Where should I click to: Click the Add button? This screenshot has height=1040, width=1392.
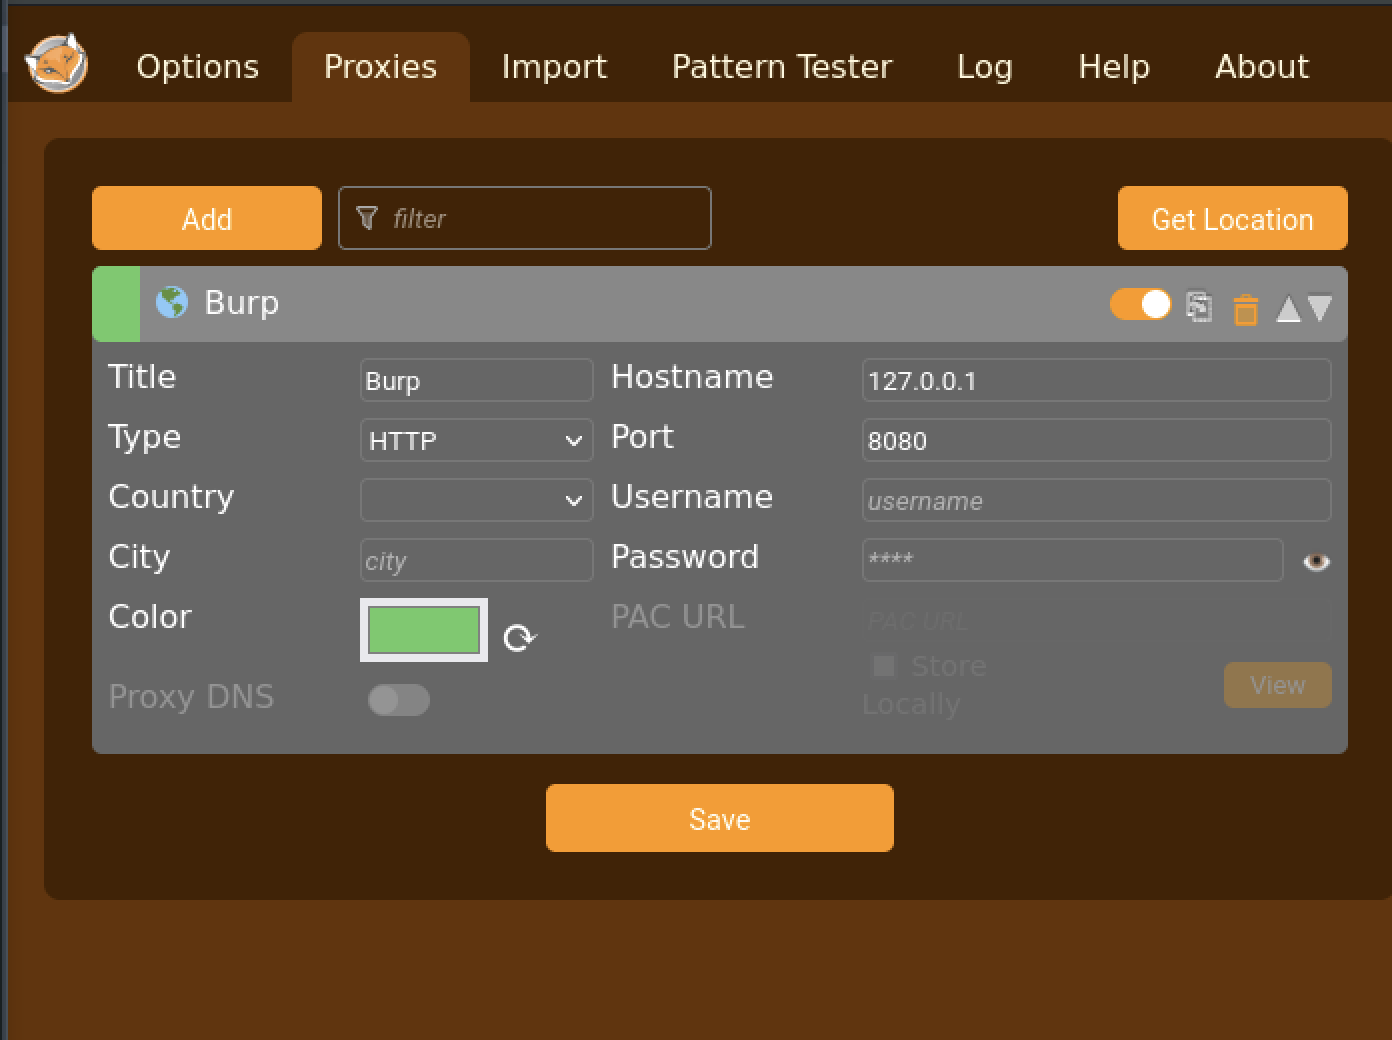click(207, 218)
